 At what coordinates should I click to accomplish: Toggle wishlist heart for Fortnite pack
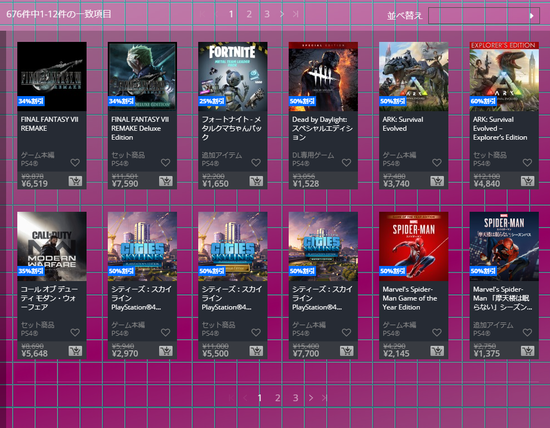256,162
